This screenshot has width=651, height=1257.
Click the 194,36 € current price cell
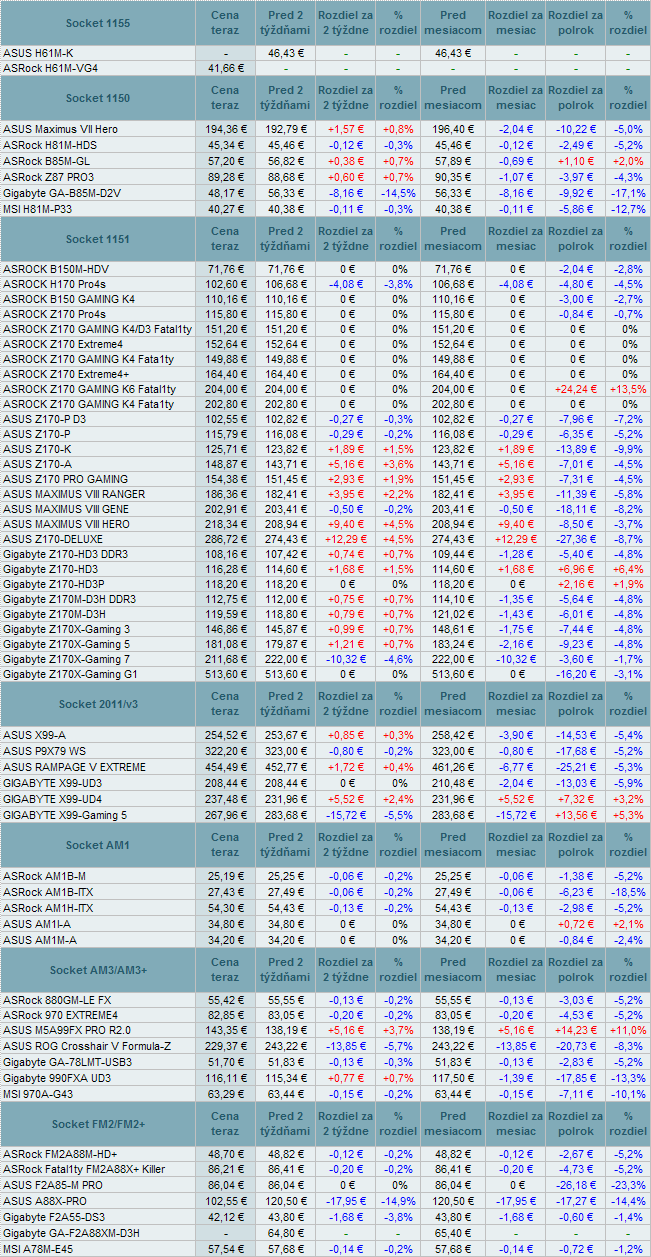[226, 129]
